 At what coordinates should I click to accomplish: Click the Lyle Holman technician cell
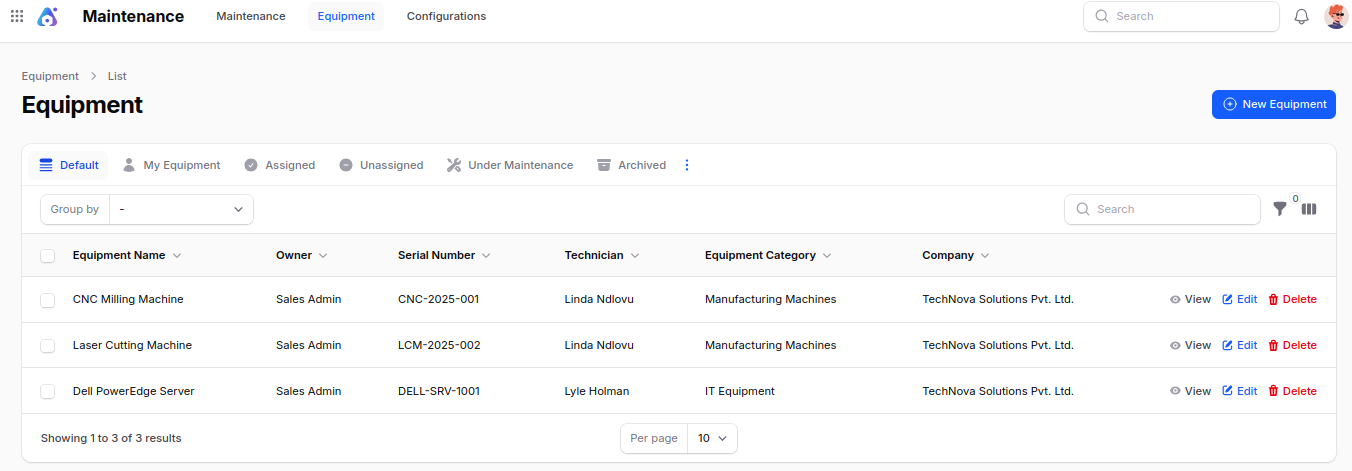coord(597,391)
